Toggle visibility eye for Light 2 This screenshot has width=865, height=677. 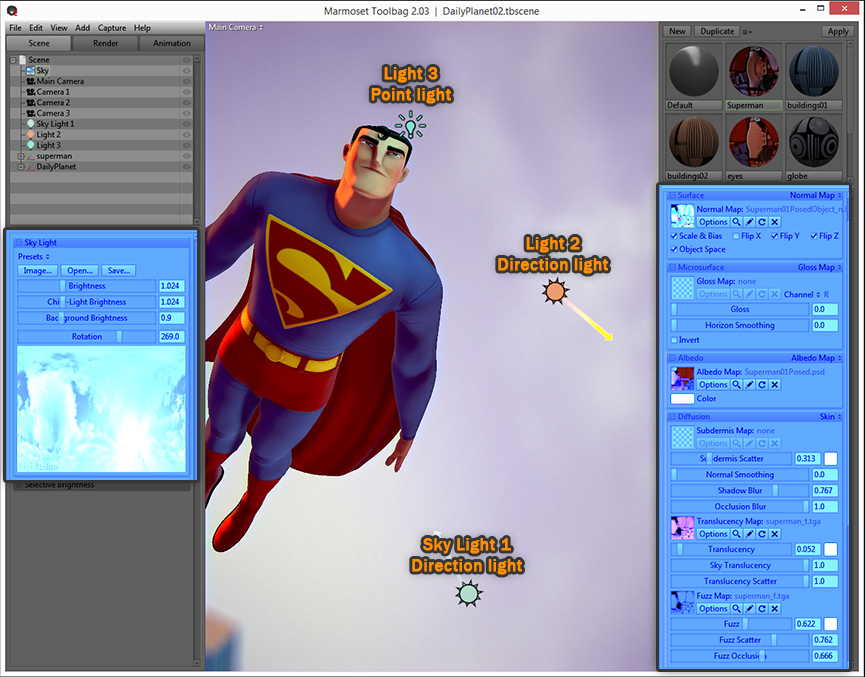(x=186, y=135)
